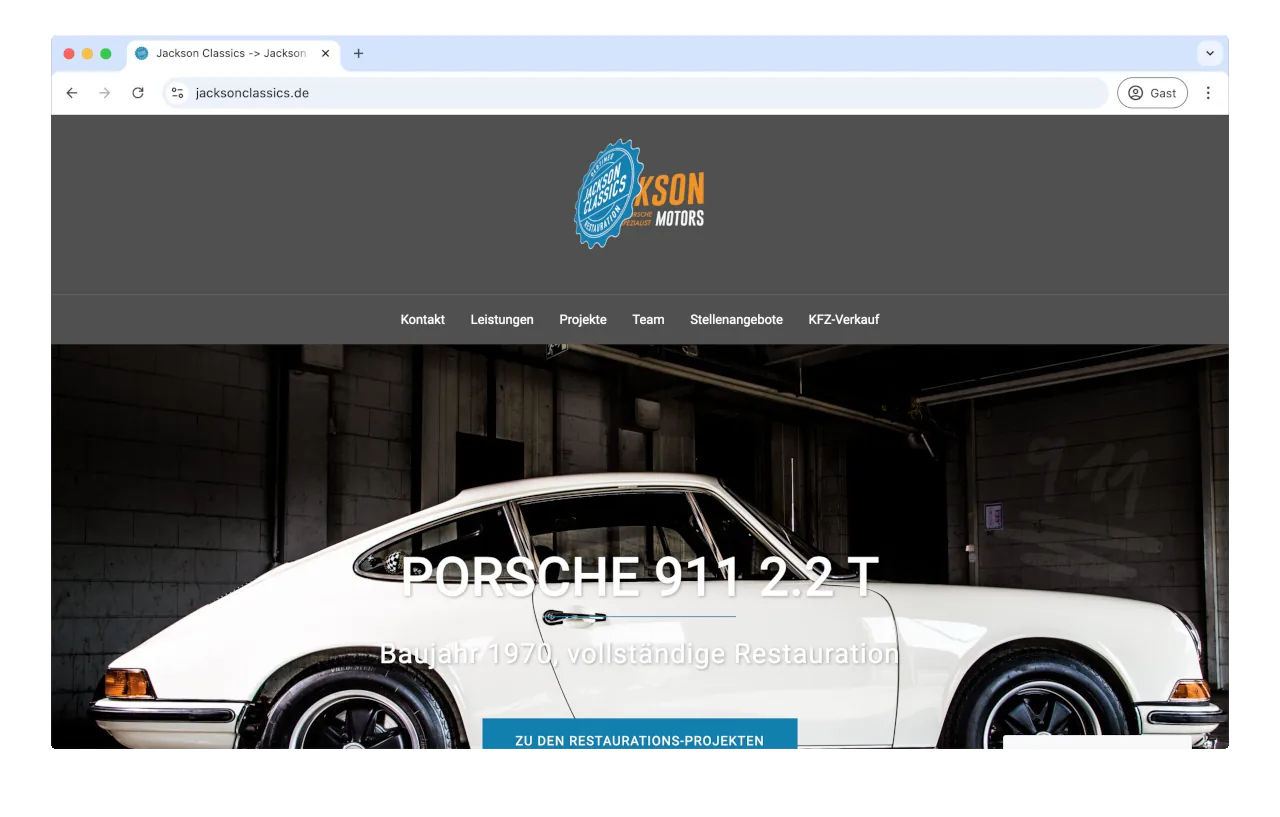Click the browser back arrow
The width and height of the screenshot is (1280, 817).
point(71,93)
